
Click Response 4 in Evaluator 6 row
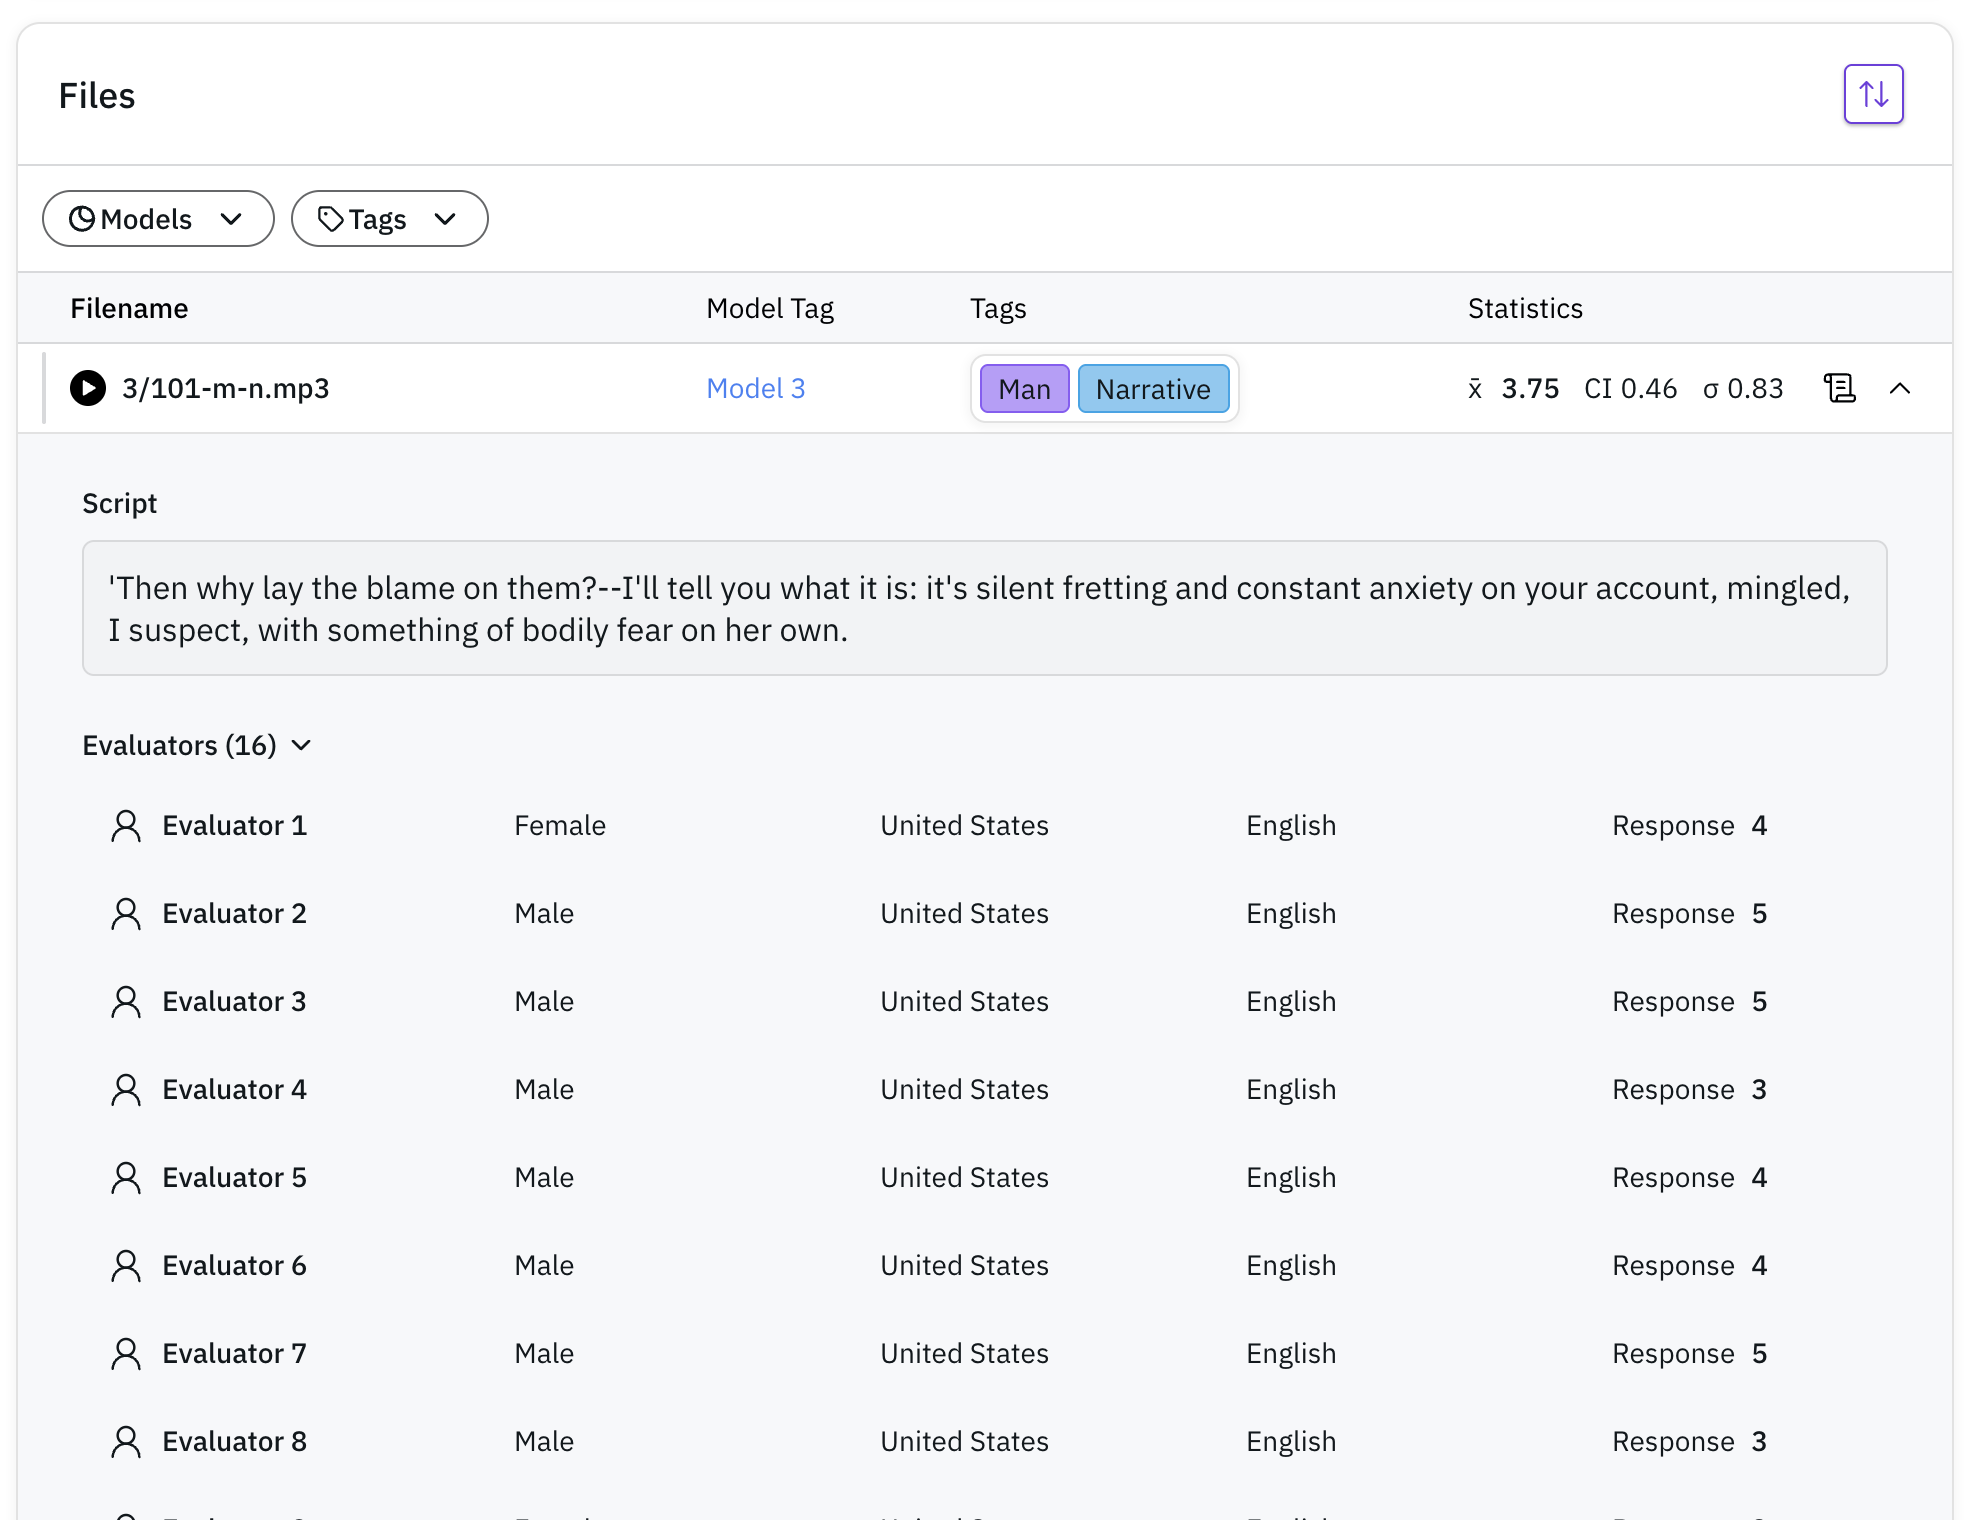[1689, 1265]
